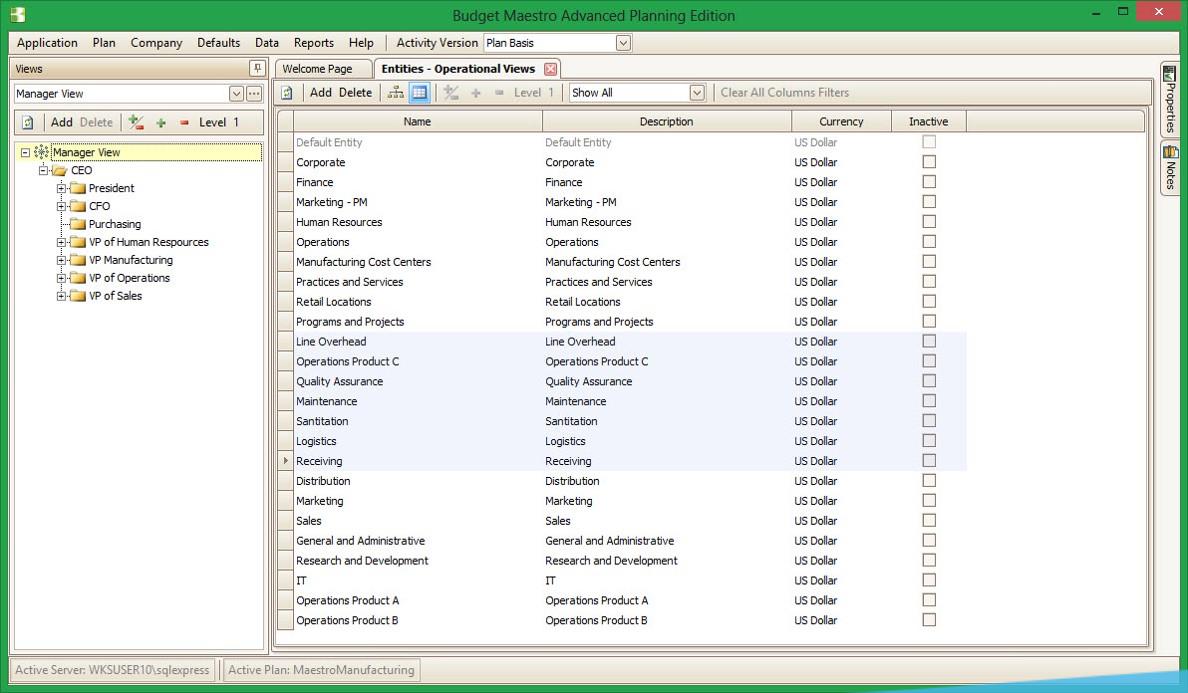
Task: Click the Purchasing folder icon
Action: (77, 224)
